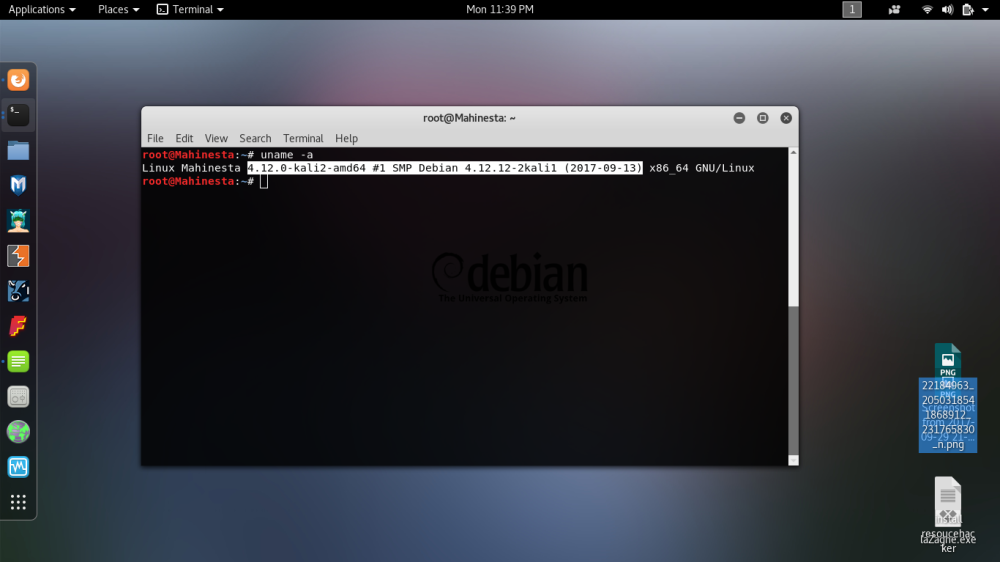This screenshot has width=1000, height=562.
Task: Open Metasploit from the dock
Action: coord(18,185)
